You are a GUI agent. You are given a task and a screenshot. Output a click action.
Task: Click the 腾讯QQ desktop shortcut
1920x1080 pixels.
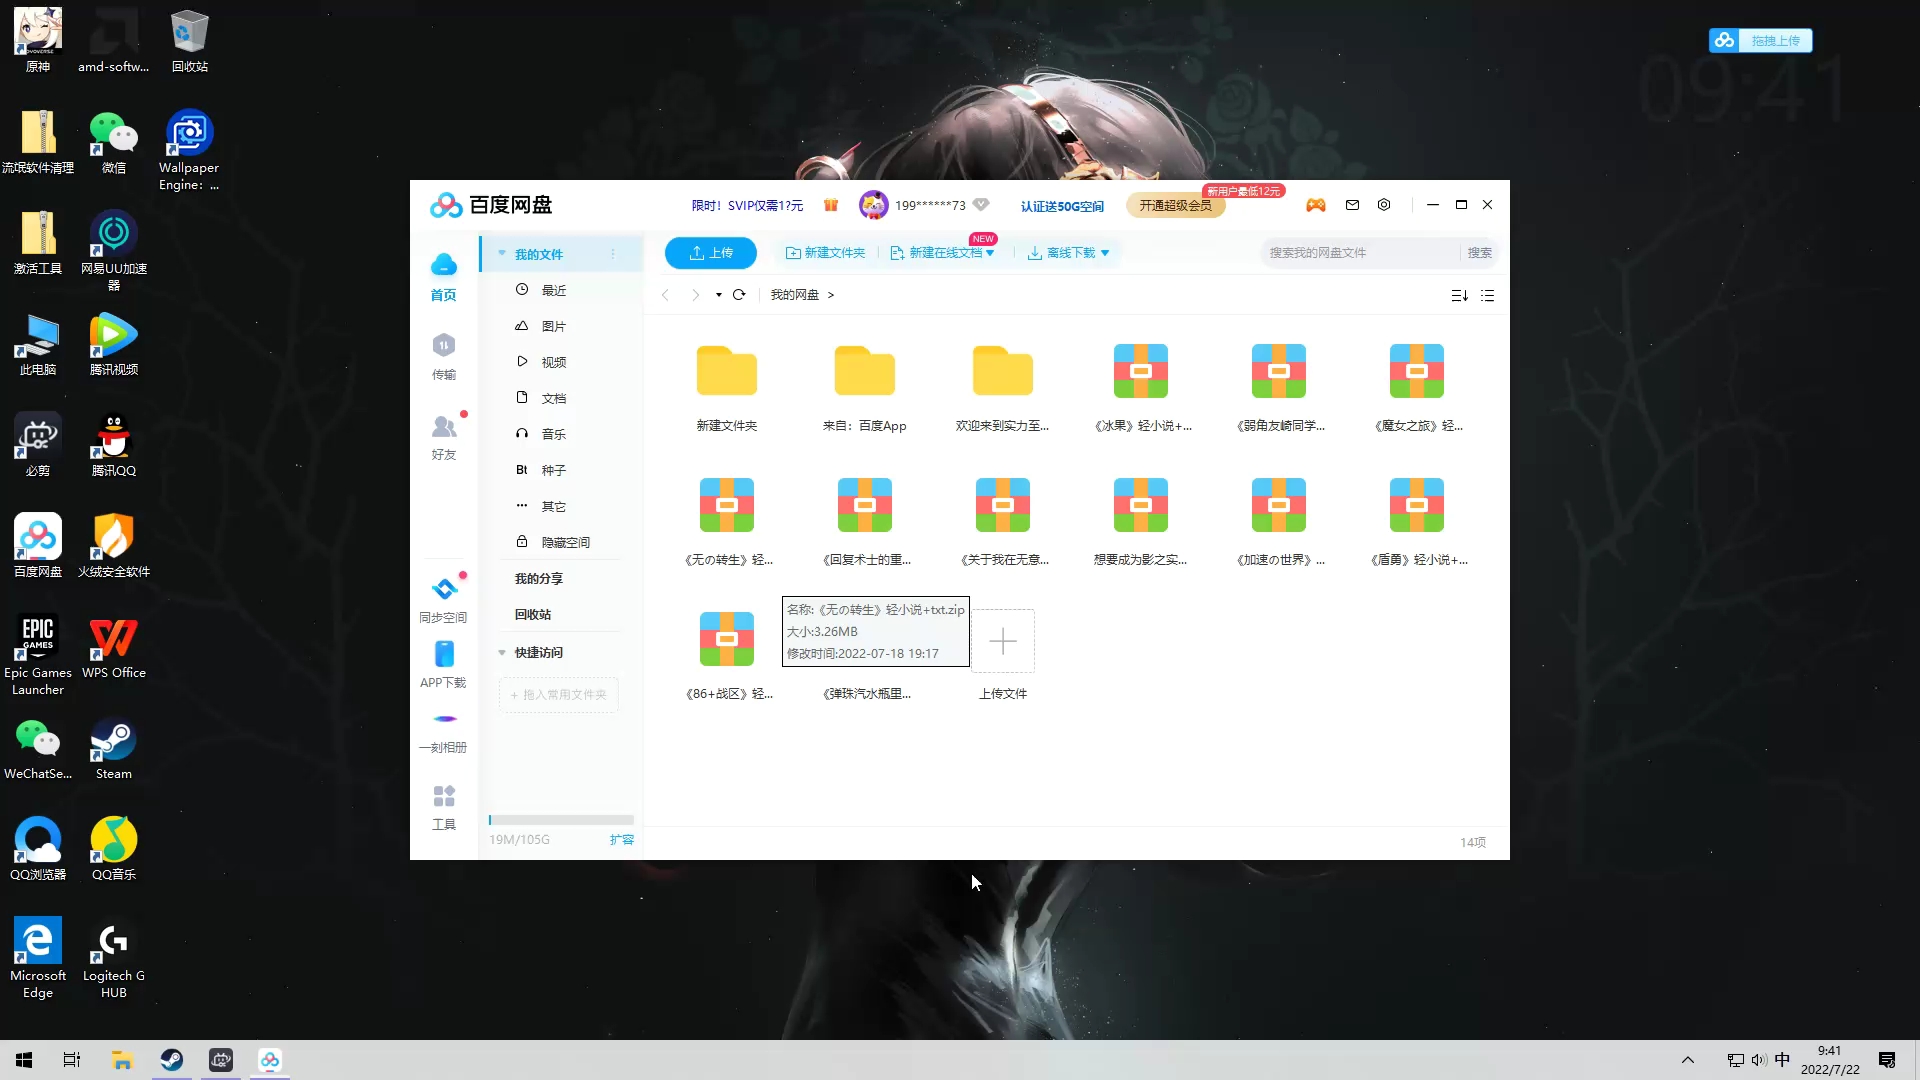point(114,445)
